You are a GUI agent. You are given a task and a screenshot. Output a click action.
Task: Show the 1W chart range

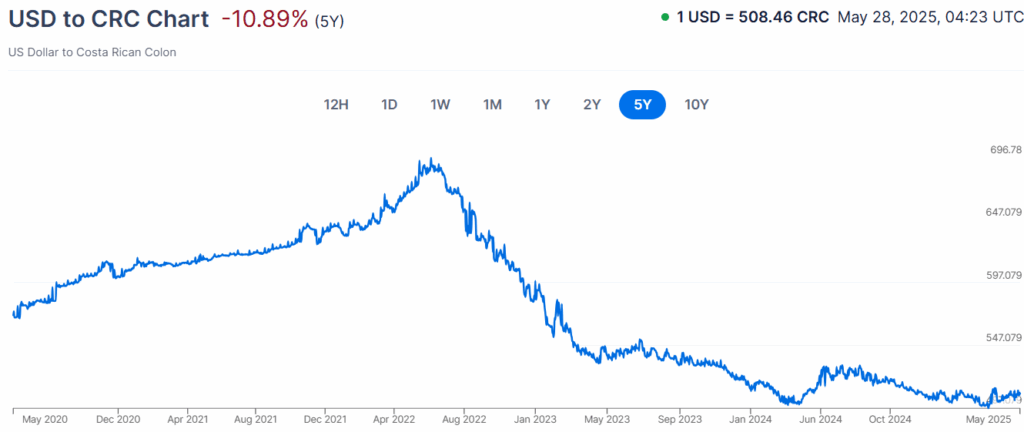pyautogui.click(x=440, y=104)
